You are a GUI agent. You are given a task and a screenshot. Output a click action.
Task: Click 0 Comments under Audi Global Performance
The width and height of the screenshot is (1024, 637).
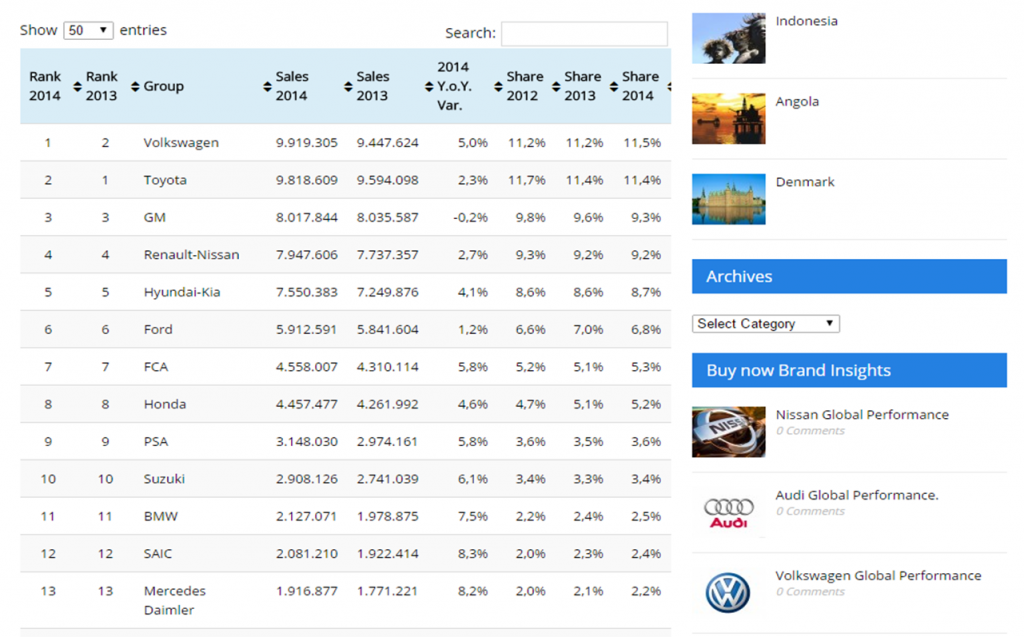(810, 511)
